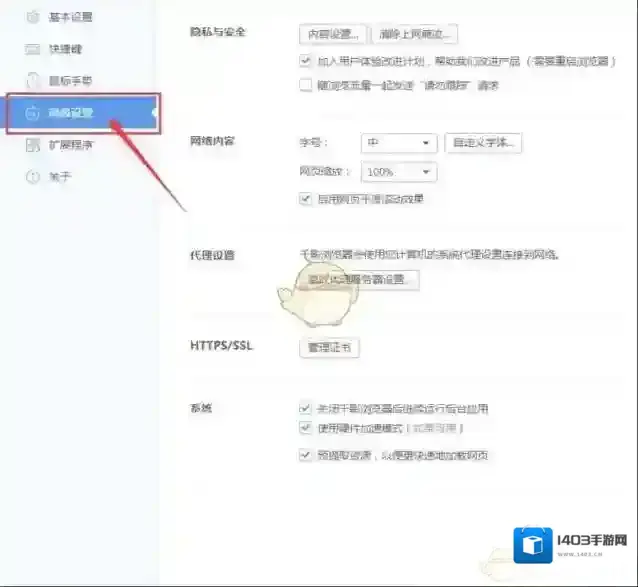This screenshot has width=638, height=587.
Task: Toggle 加入用户体验改进计划 checkbox
Action: coord(305,61)
